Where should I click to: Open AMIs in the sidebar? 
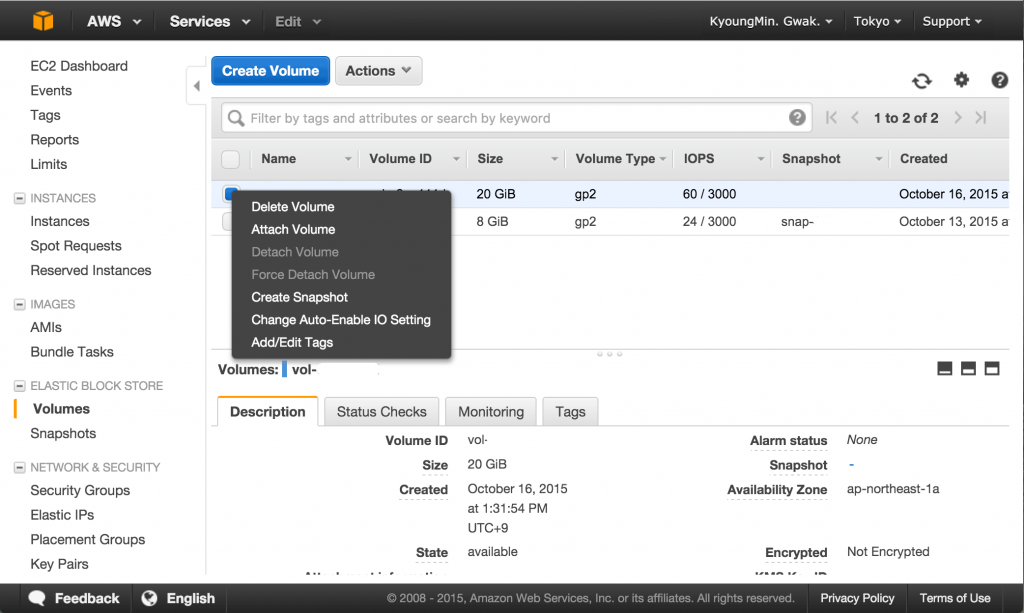[x=46, y=327]
